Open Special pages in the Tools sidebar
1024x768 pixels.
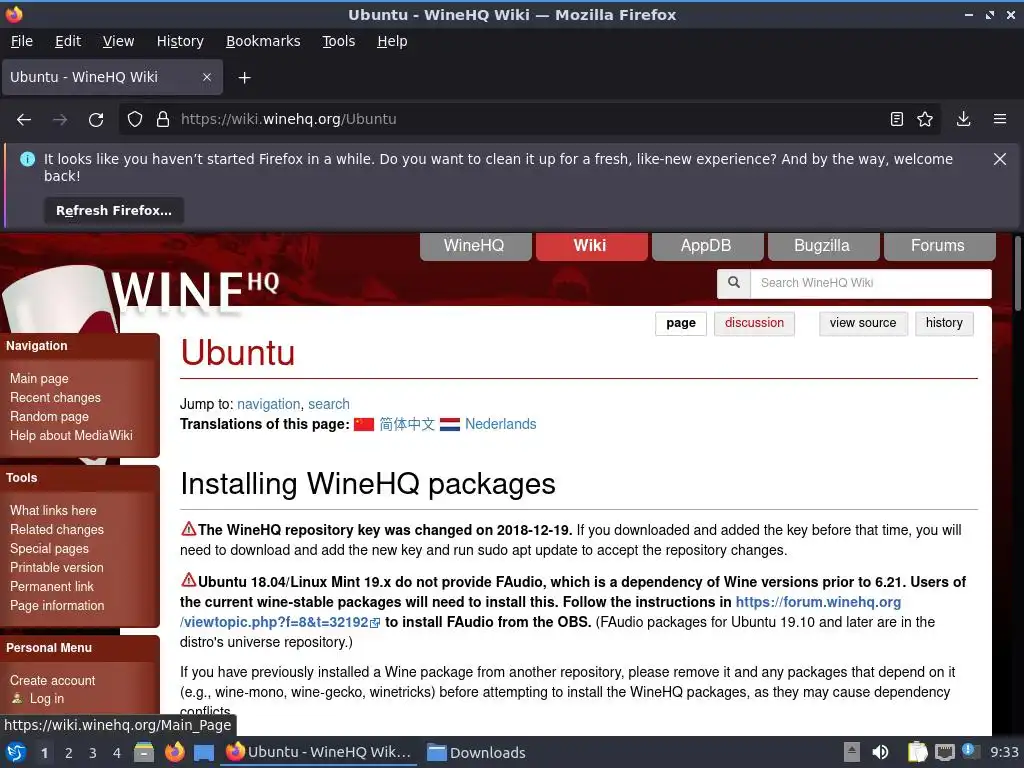pyautogui.click(x=49, y=549)
